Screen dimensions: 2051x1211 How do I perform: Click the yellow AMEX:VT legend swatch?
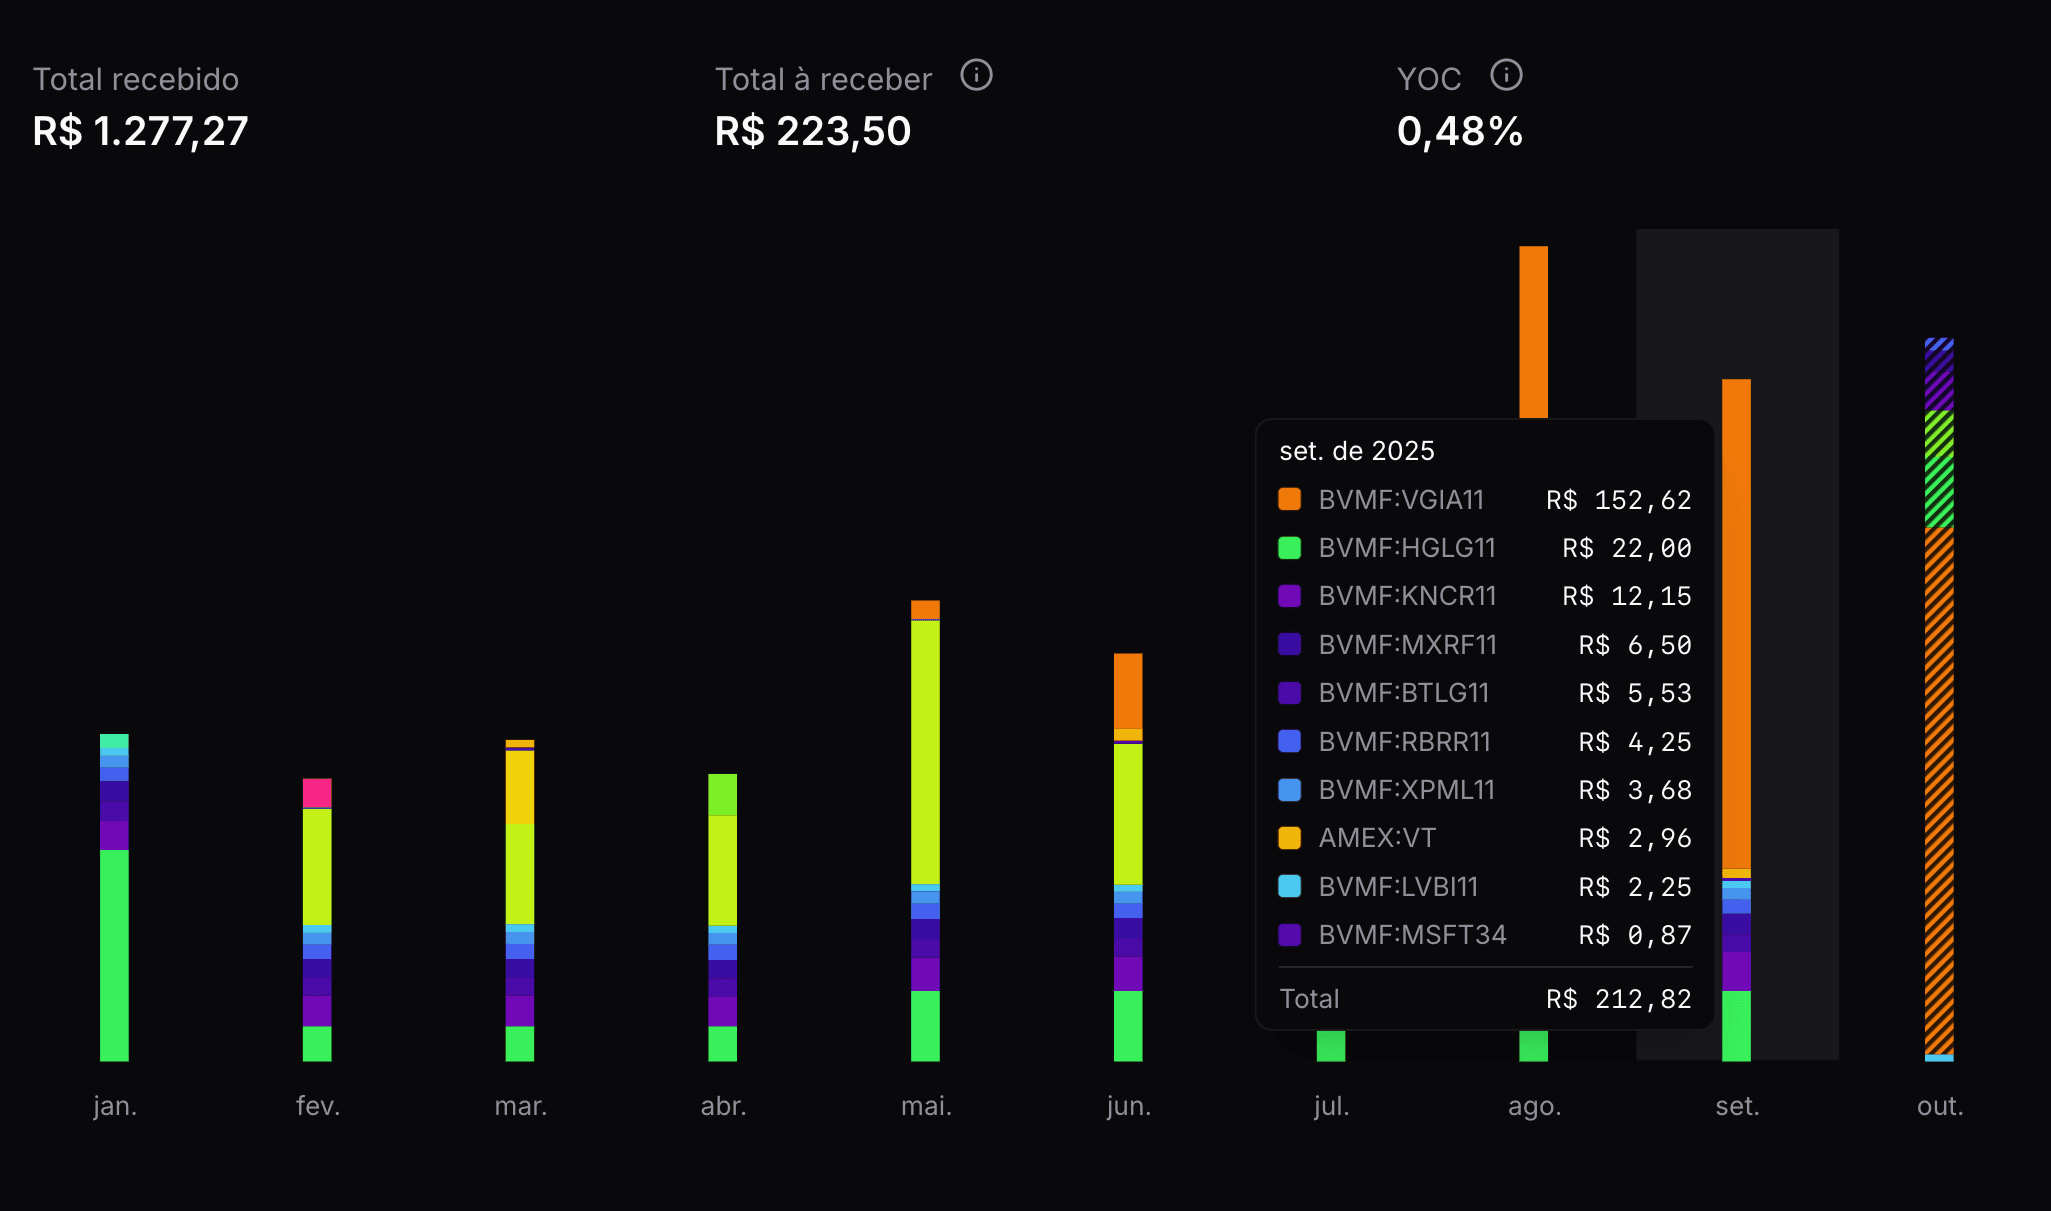coord(1289,838)
